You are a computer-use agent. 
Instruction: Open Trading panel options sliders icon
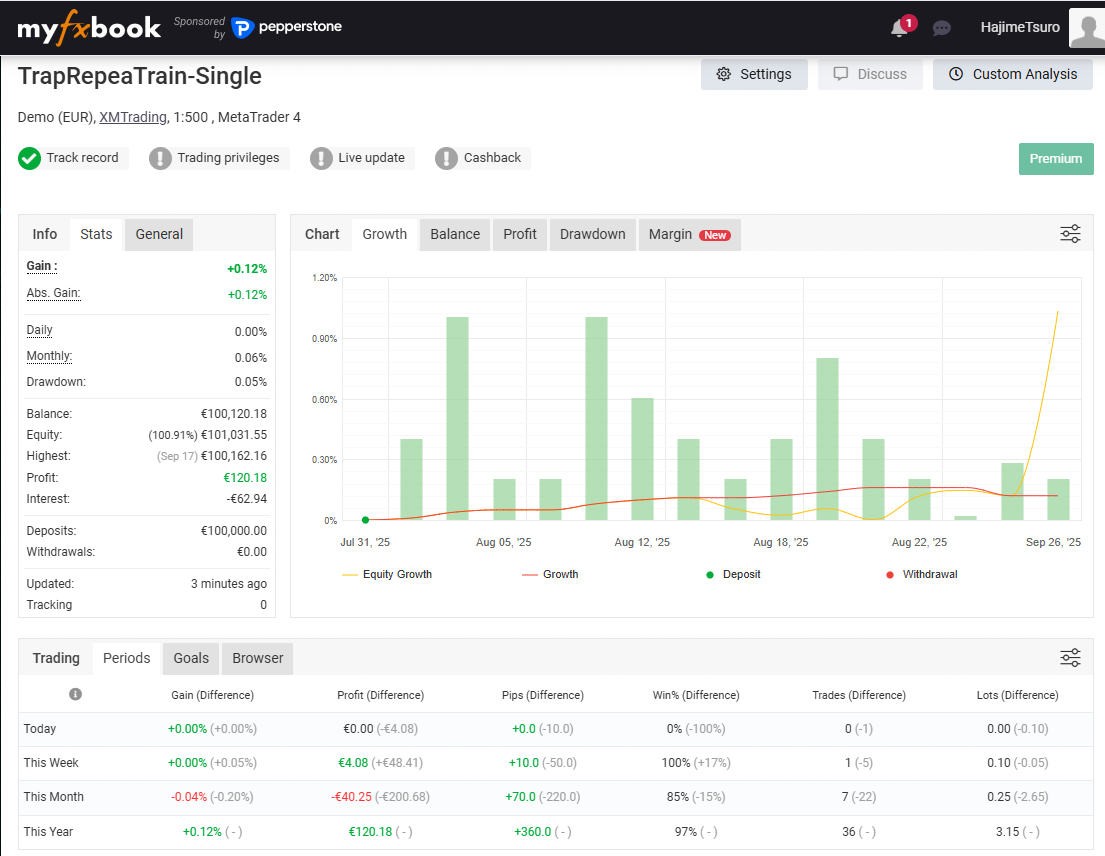coord(1070,658)
